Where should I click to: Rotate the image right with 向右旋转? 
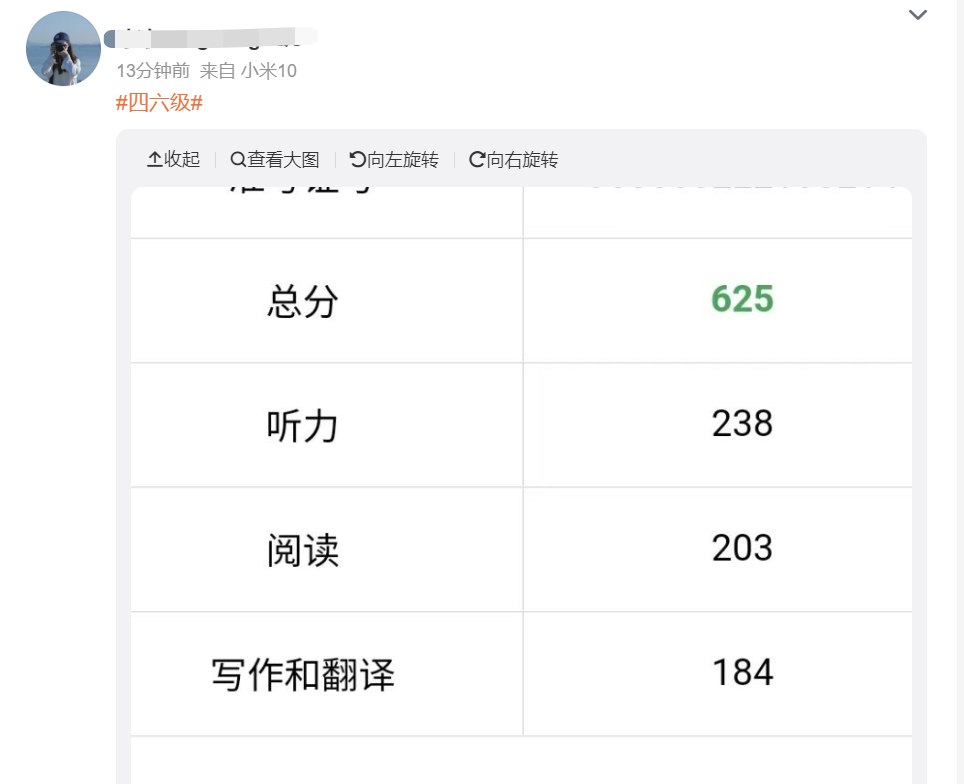513,159
